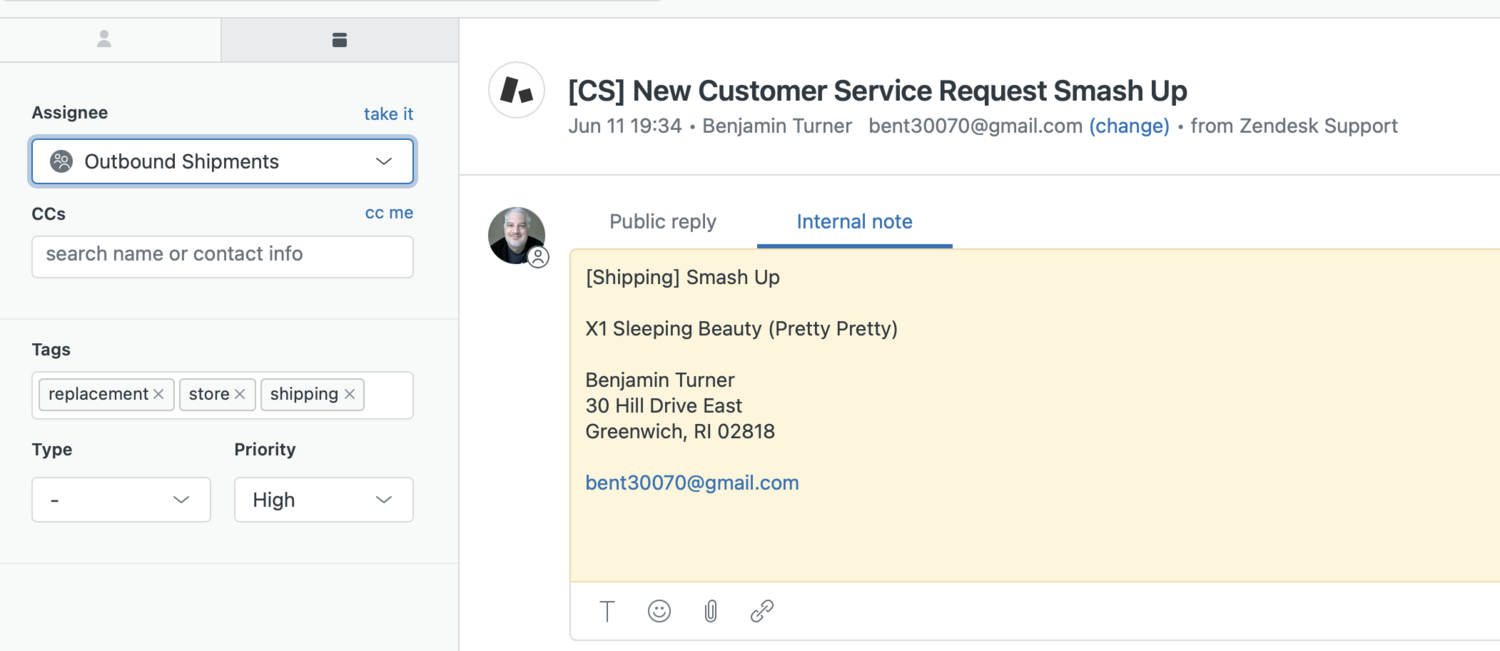Insert a link with the chain icon
Image resolution: width=1500 pixels, height=651 pixels.
(x=762, y=611)
